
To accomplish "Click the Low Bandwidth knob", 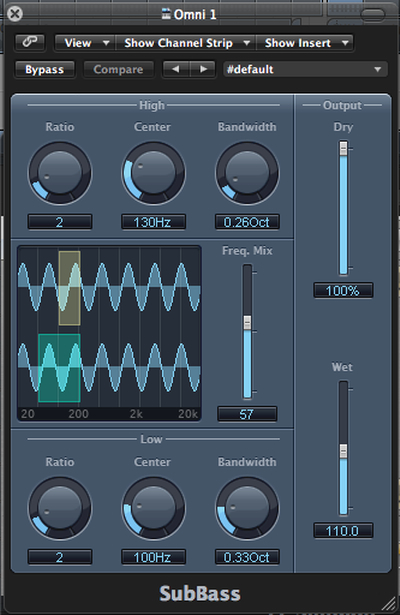I will click(247, 508).
